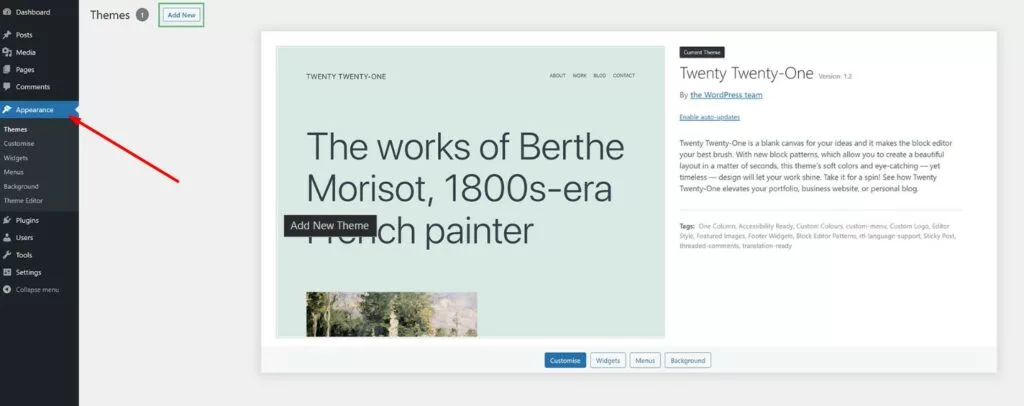Click the Tags label in theme details
This screenshot has height=406, width=1024.
pos(686,226)
